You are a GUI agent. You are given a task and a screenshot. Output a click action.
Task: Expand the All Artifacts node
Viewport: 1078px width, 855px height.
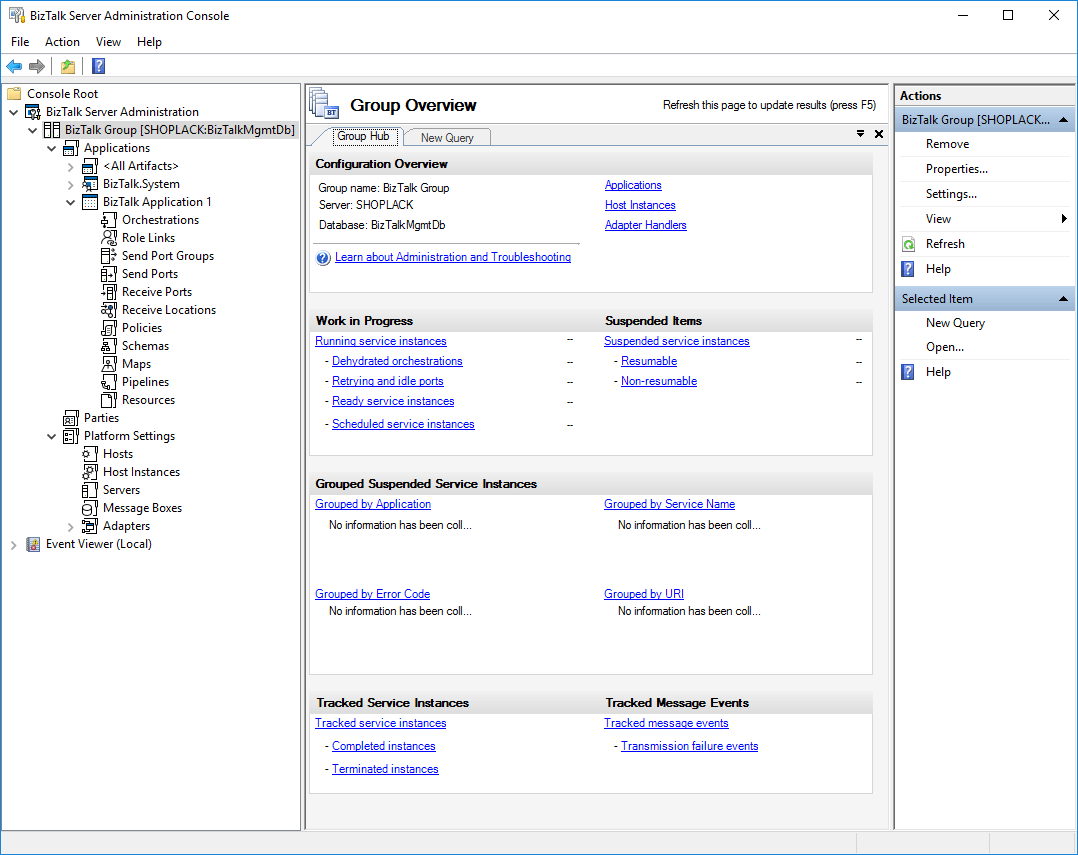(71, 166)
